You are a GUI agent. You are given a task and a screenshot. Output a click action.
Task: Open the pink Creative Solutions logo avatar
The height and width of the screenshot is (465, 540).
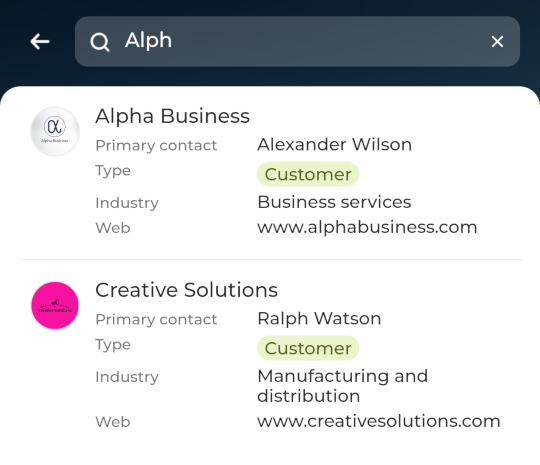pyautogui.click(x=55, y=305)
